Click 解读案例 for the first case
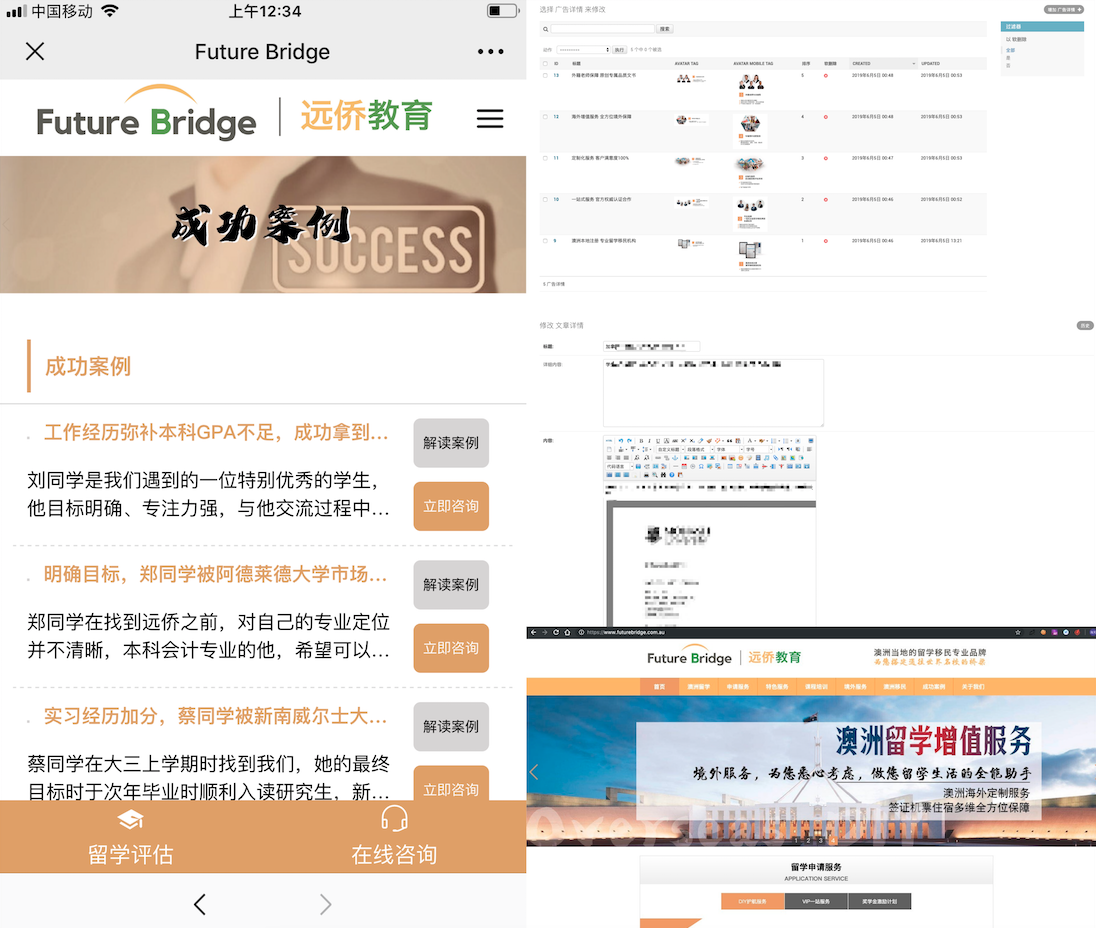1096x928 pixels. pos(451,443)
